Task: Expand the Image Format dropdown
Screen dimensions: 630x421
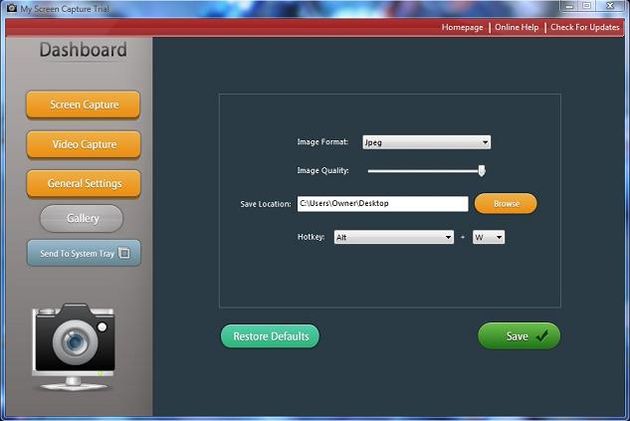Action: (x=426, y=142)
